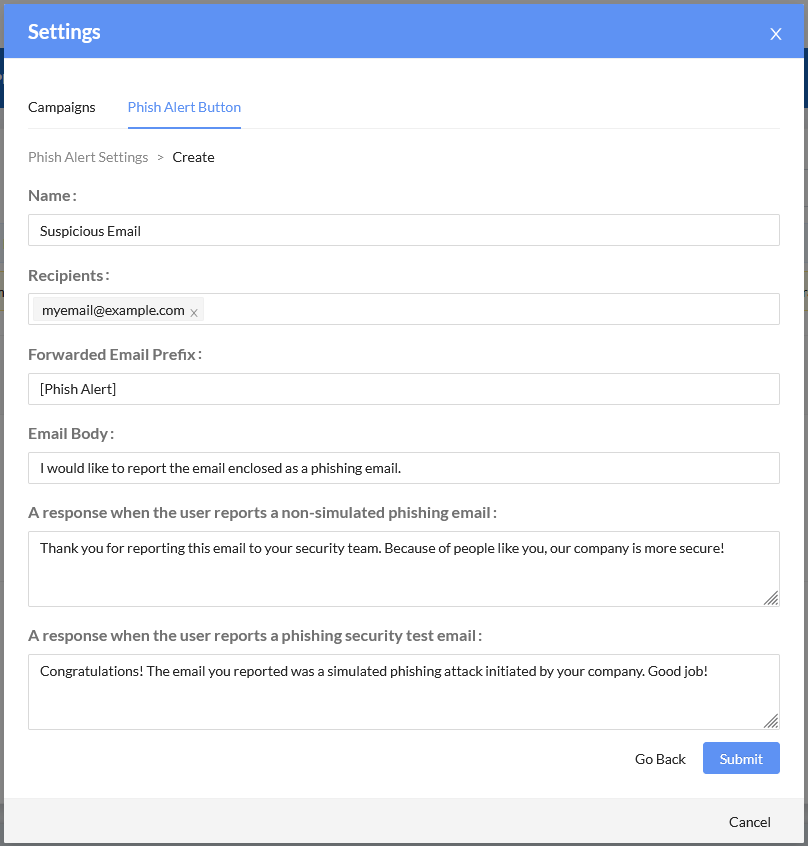Select the myemail@example.com recipient tag
This screenshot has height=846, width=808.
tap(113, 310)
